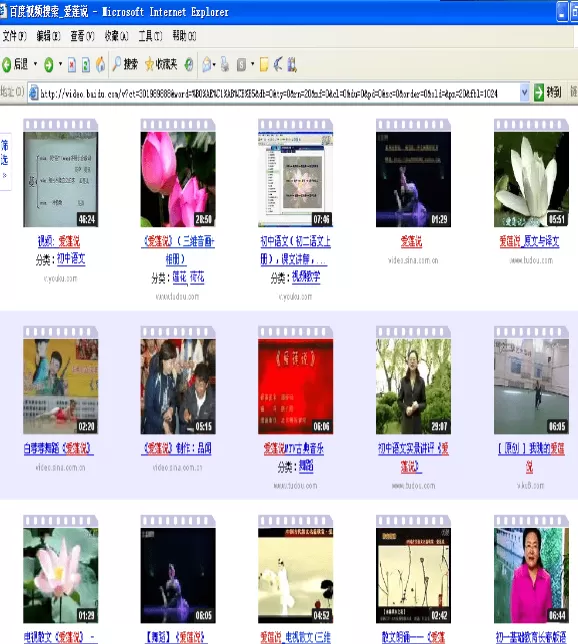This screenshot has height=644, width=578.
Task: Click the 初中语文 category link
Action: point(71,259)
